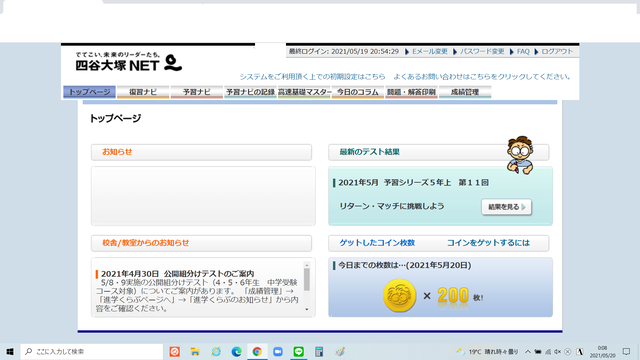Viewport: 640px width, 360px height.
Task: Open Calculator from the taskbar
Action: pyautogui.click(x=319, y=351)
